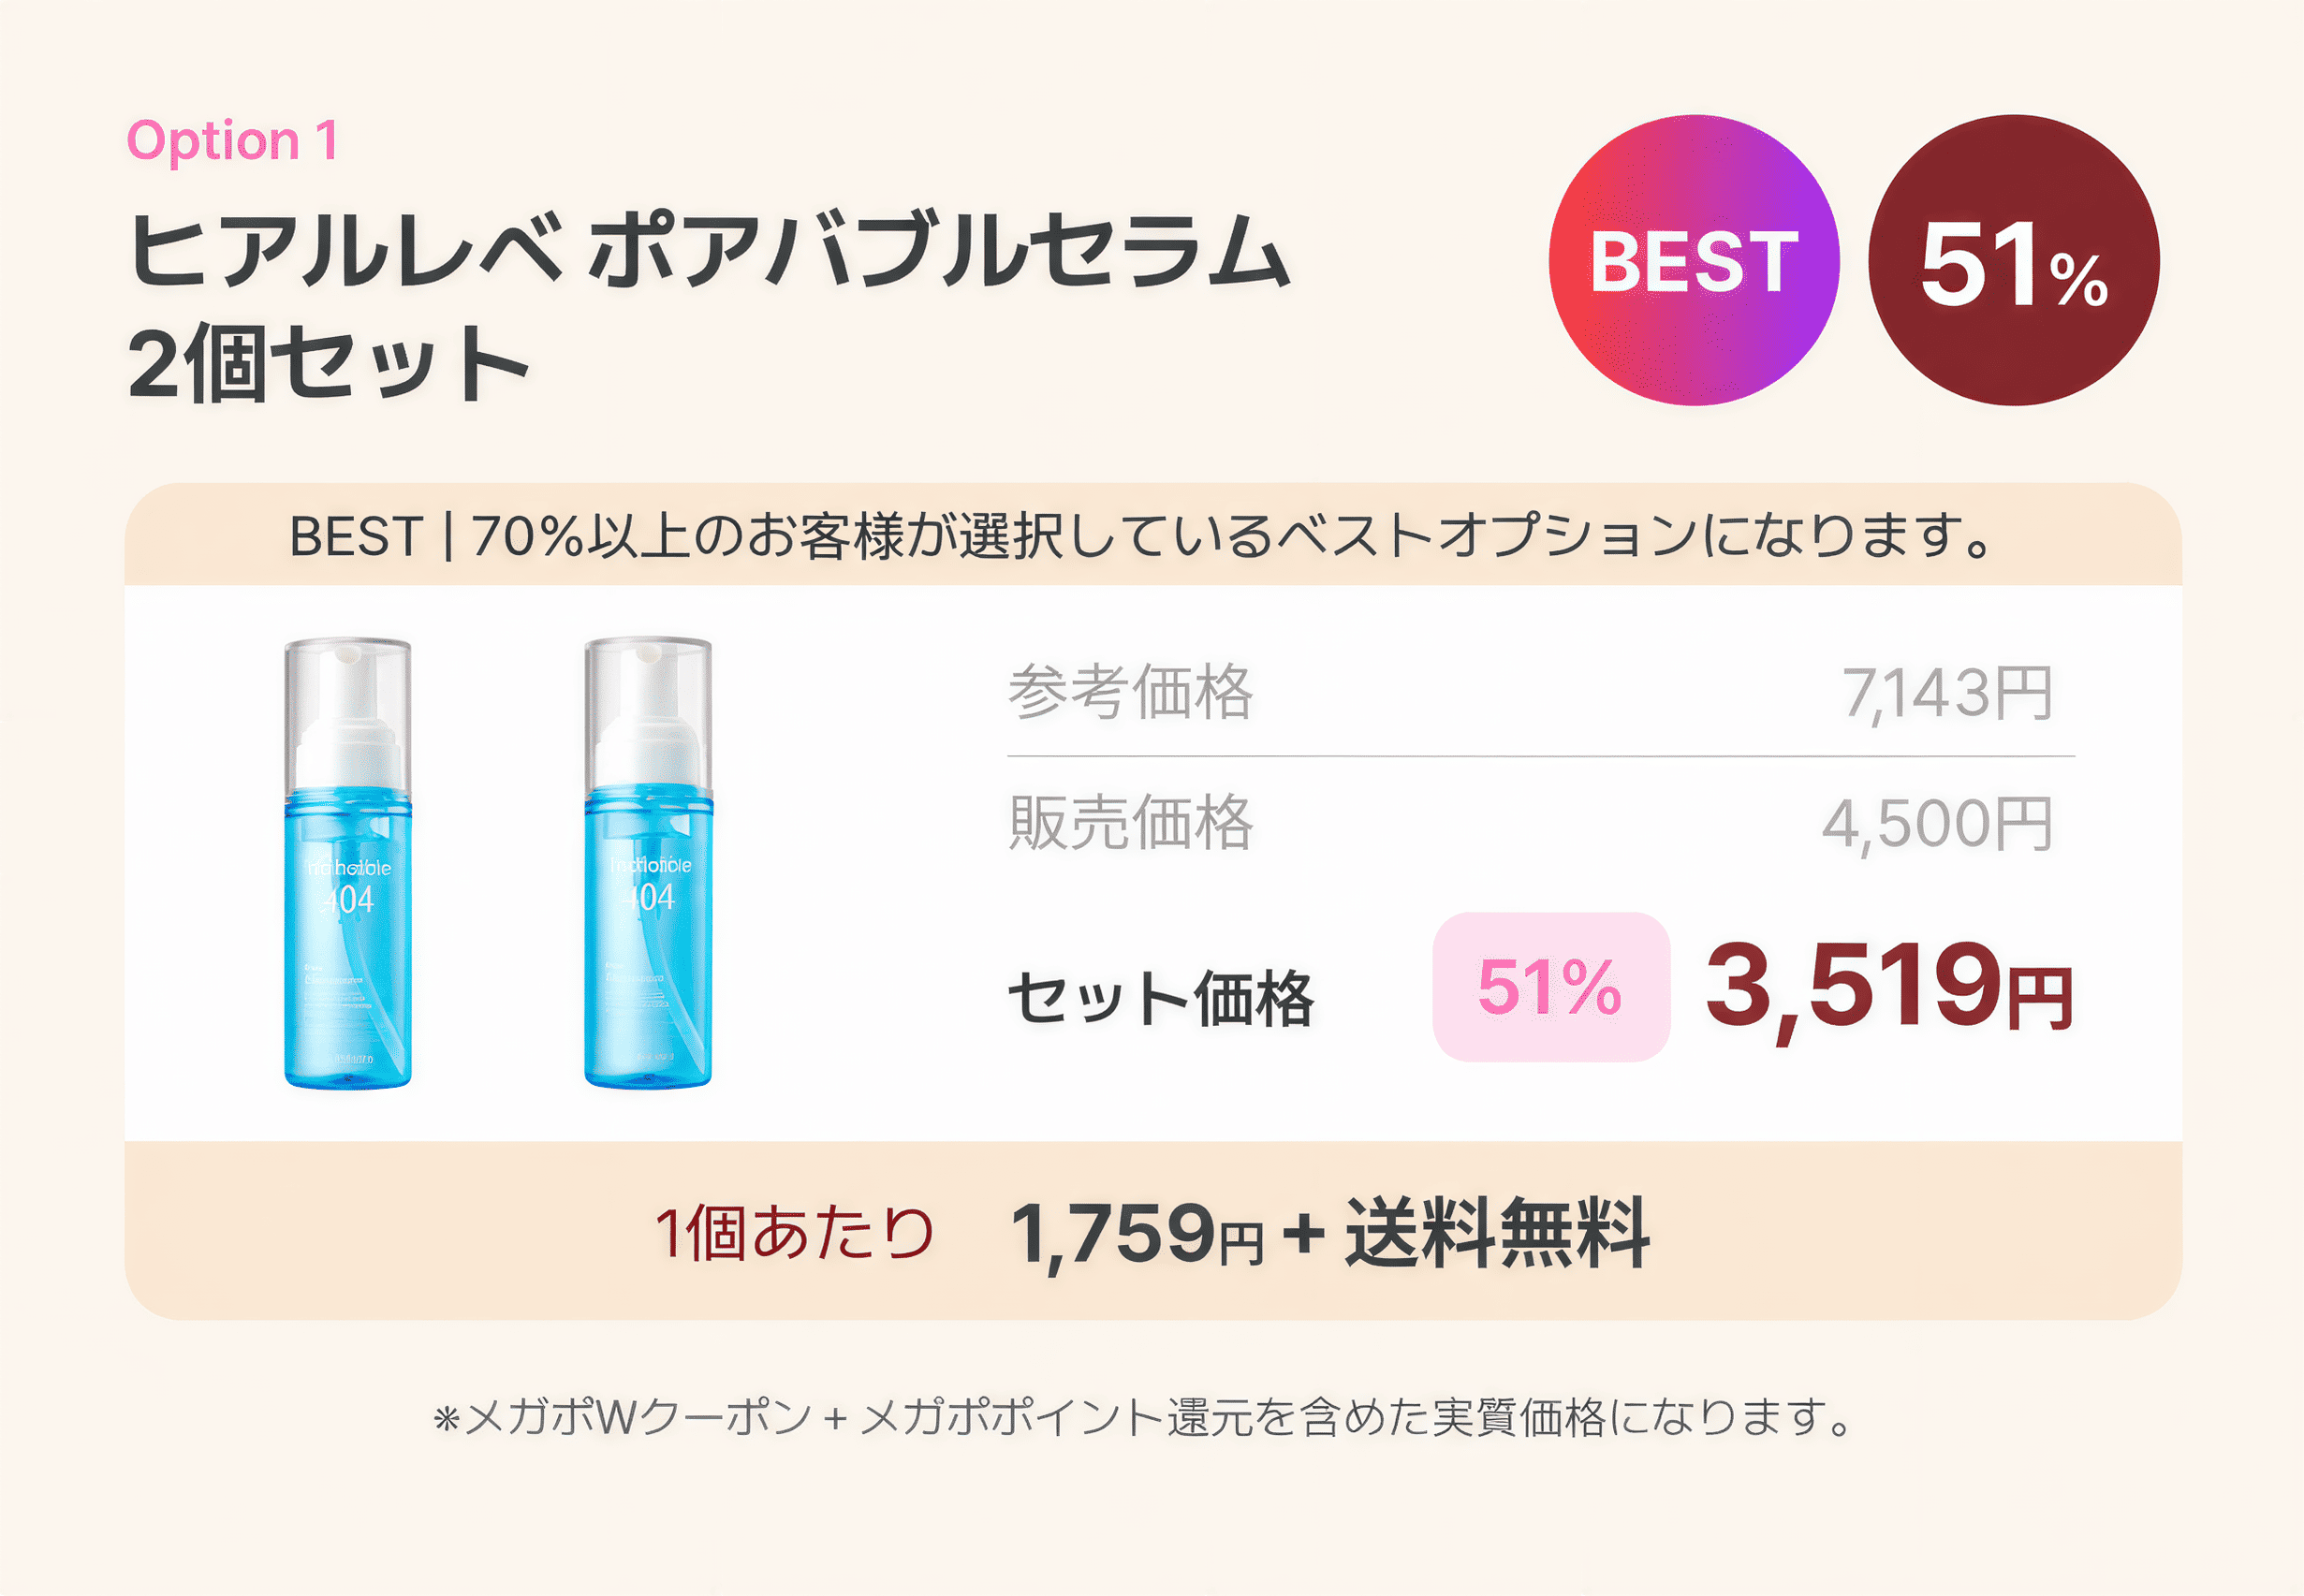Click the right blue serum bottle
The height and width of the screenshot is (1596, 2304).
[x=648, y=864]
